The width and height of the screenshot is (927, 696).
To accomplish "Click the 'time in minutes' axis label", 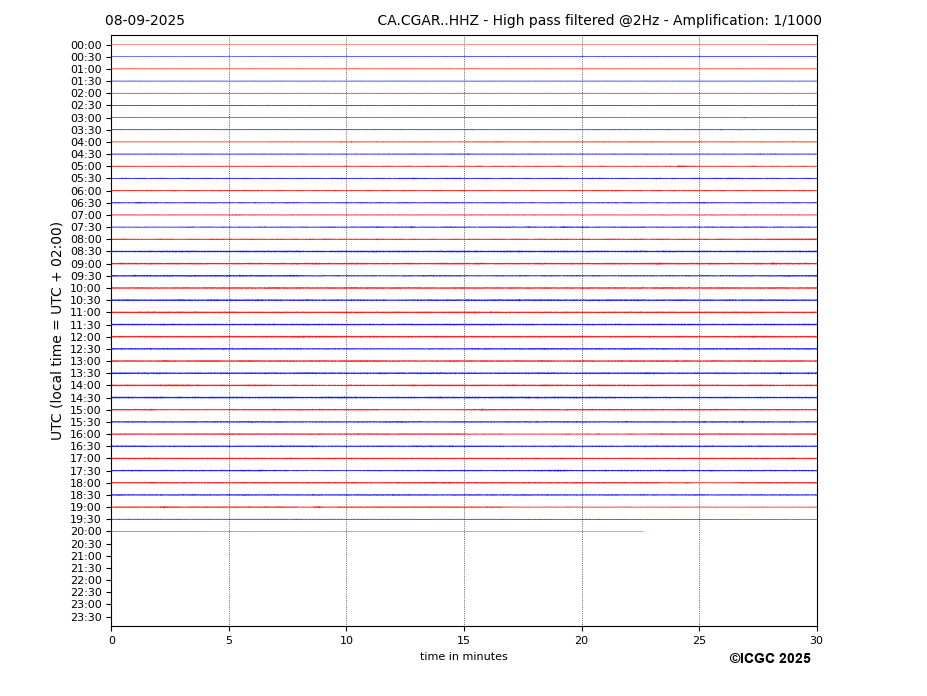I will (x=464, y=656).
